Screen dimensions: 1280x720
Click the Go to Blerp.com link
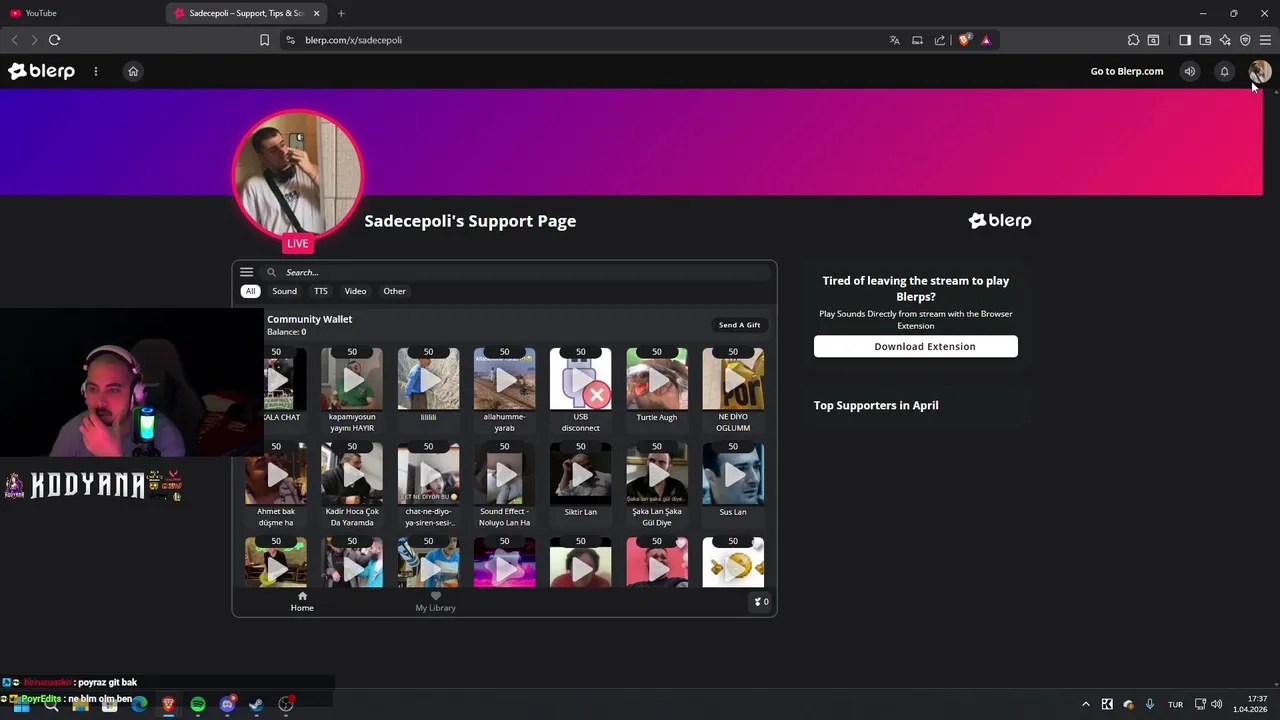click(x=1127, y=71)
